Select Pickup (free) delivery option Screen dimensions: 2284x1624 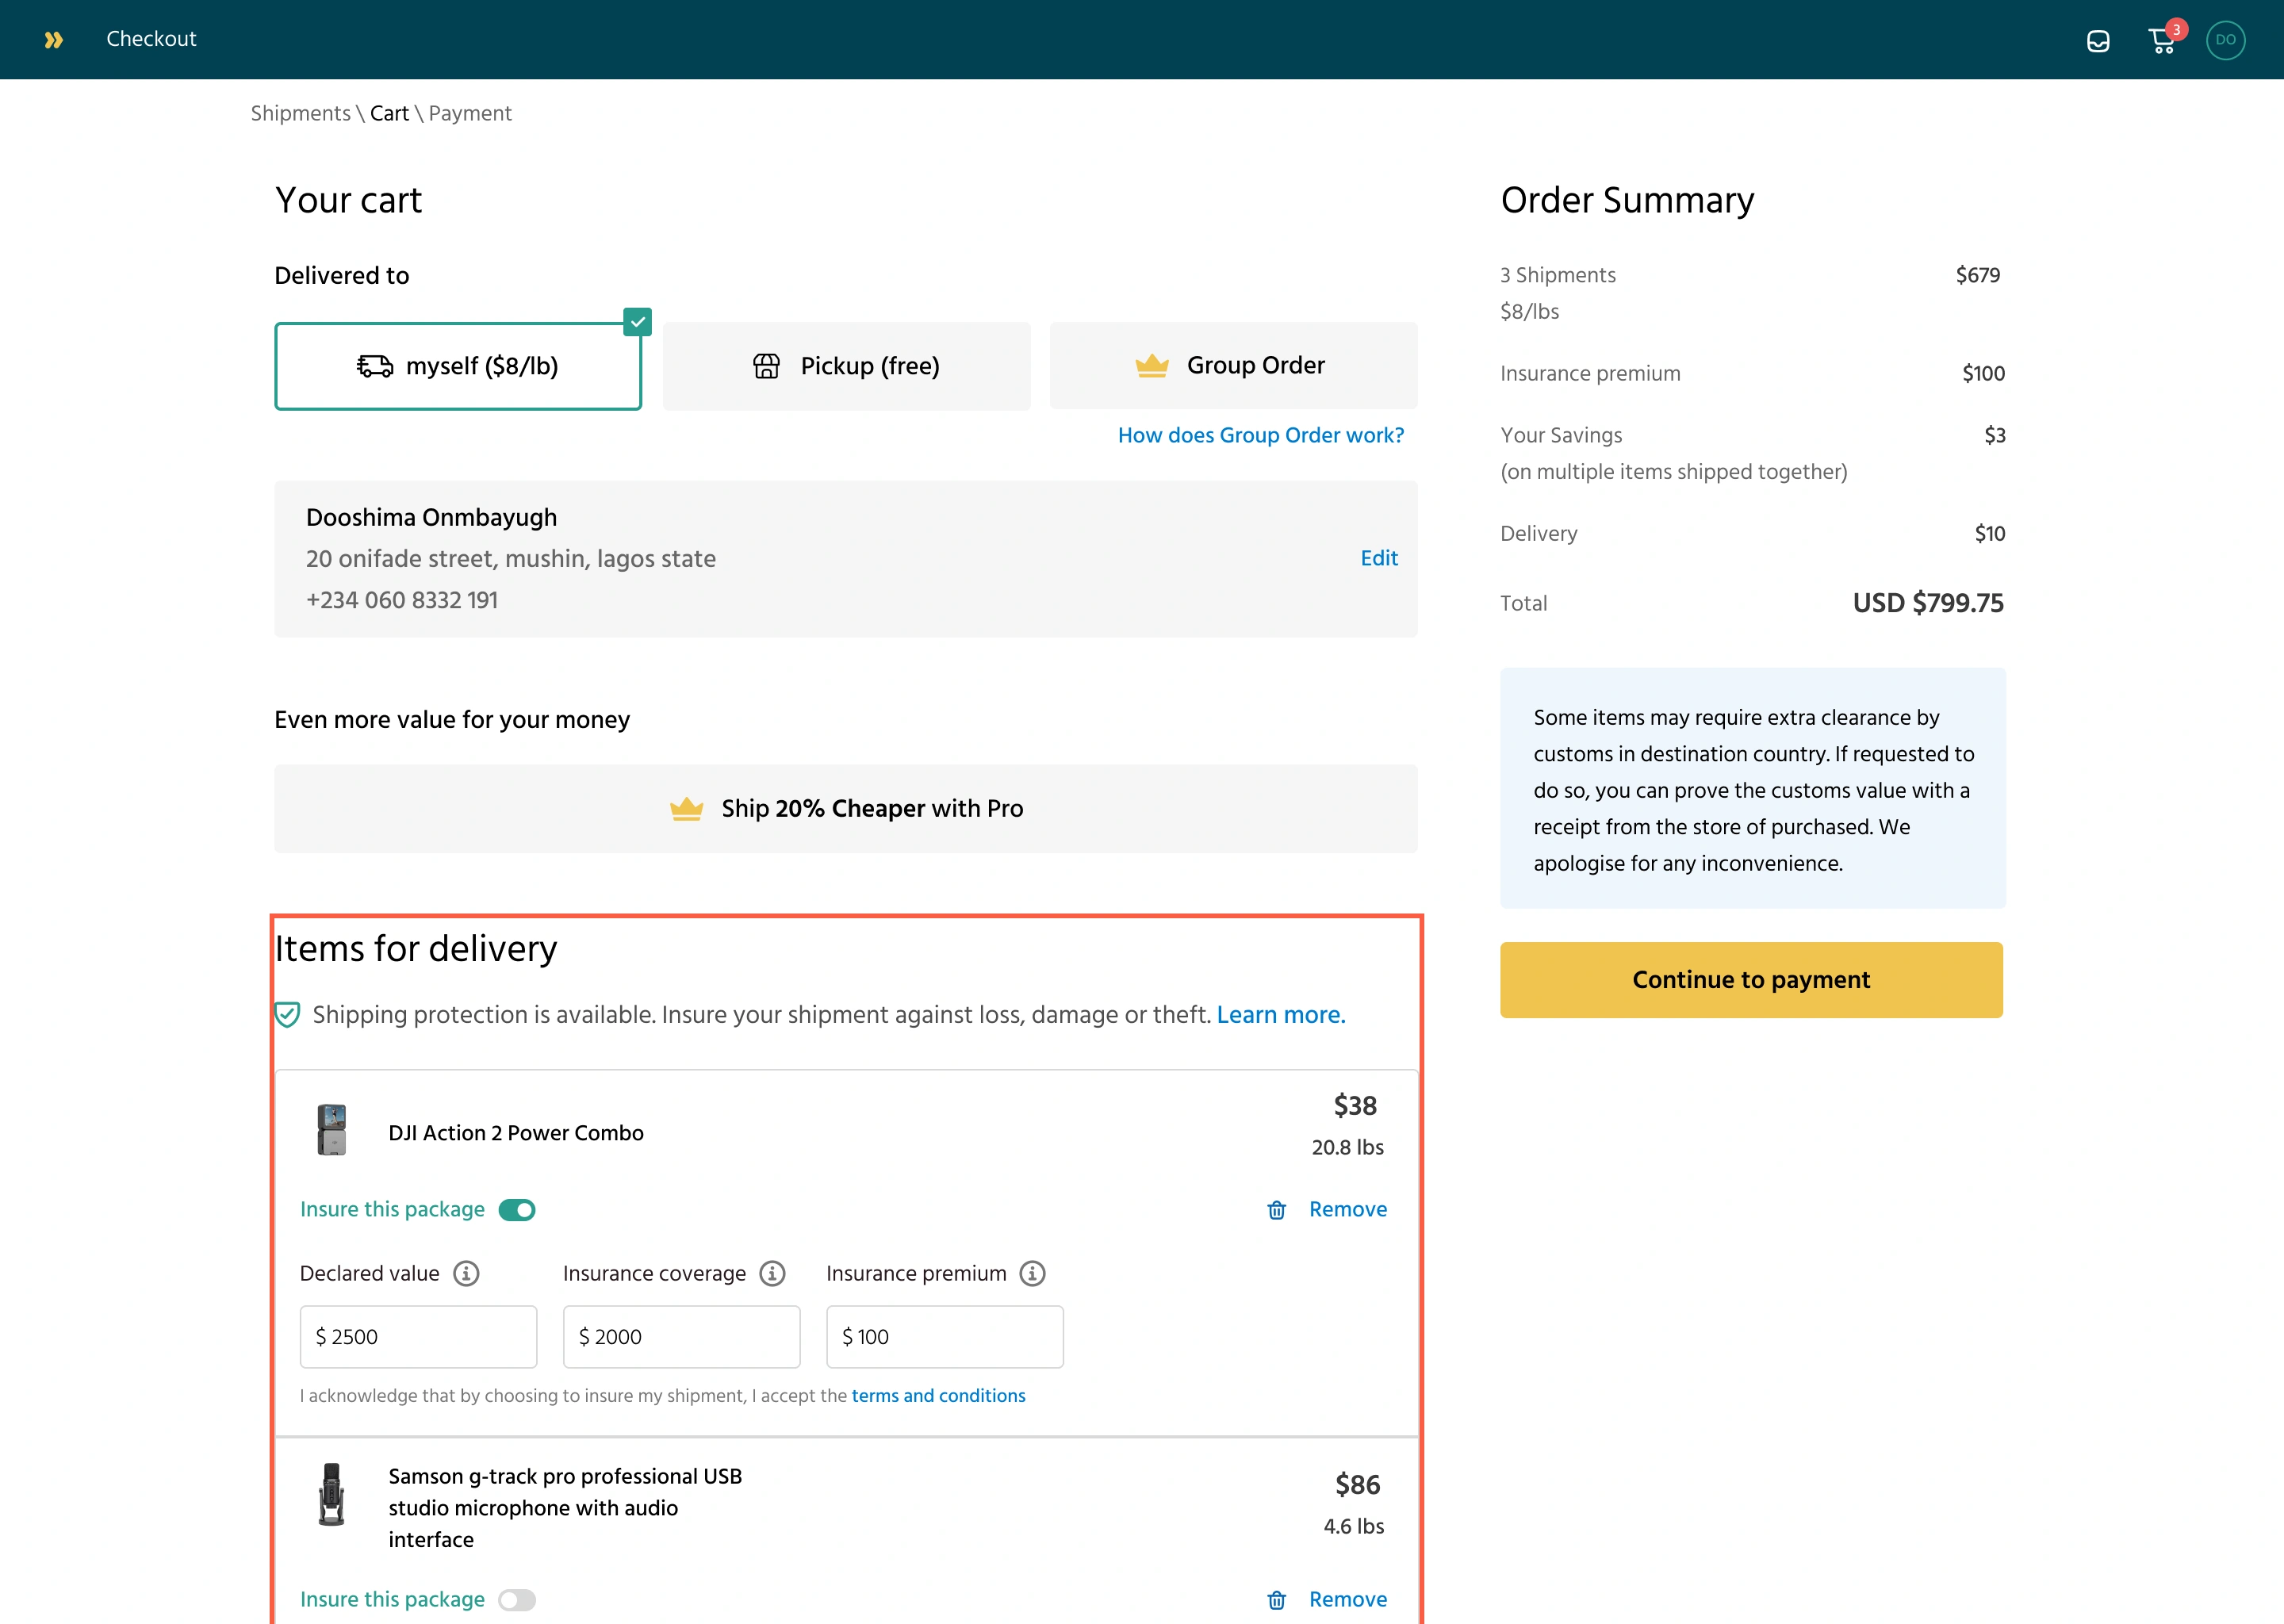[x=846, y=366]
